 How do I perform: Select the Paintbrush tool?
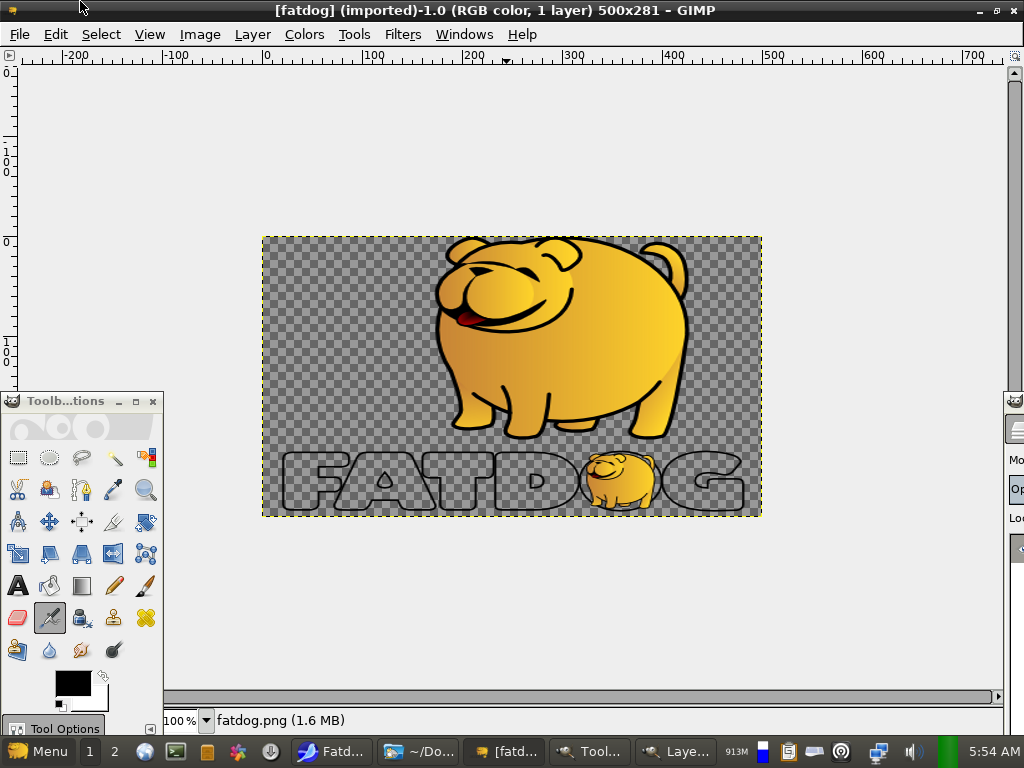[x=146, y=586]
